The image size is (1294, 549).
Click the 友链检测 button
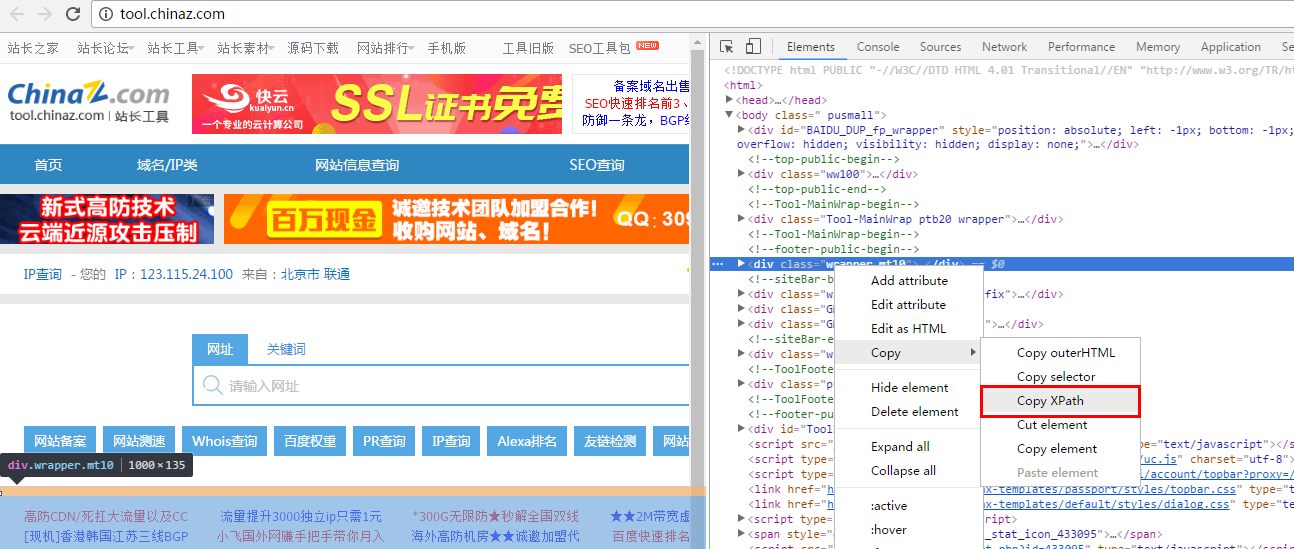[x=610, y=441]
